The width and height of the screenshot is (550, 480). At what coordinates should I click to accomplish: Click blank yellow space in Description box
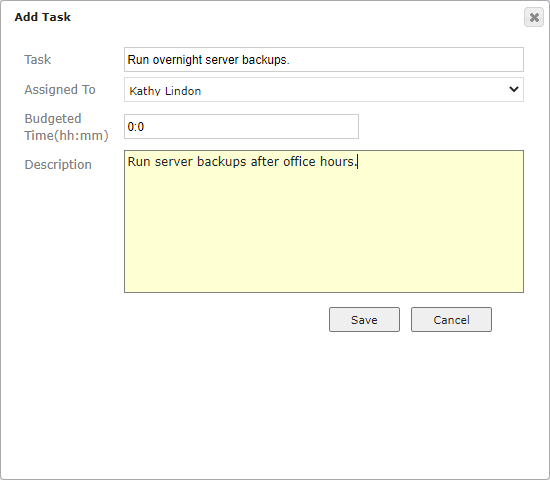(324, 232)
